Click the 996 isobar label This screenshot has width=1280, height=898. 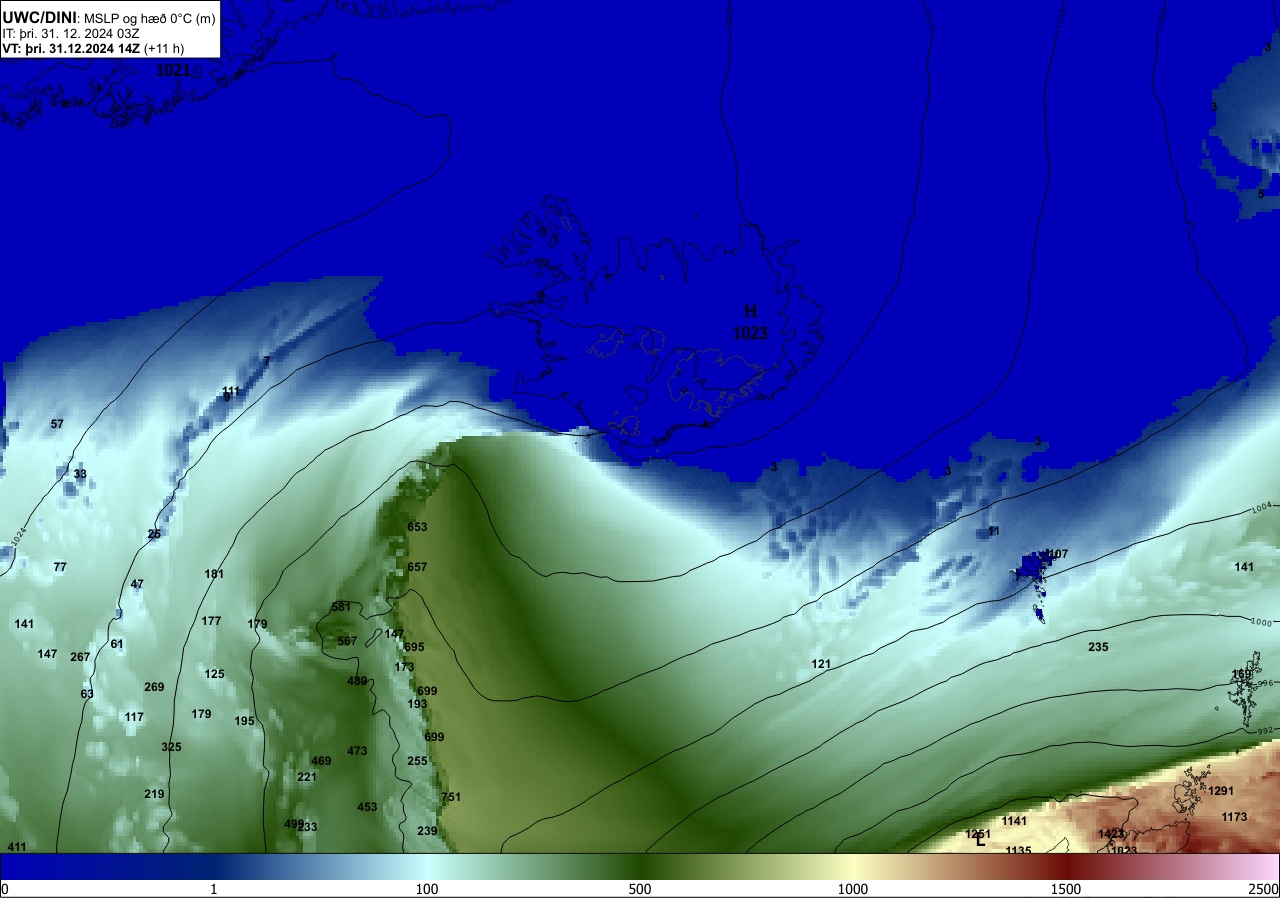(1266, 683)
